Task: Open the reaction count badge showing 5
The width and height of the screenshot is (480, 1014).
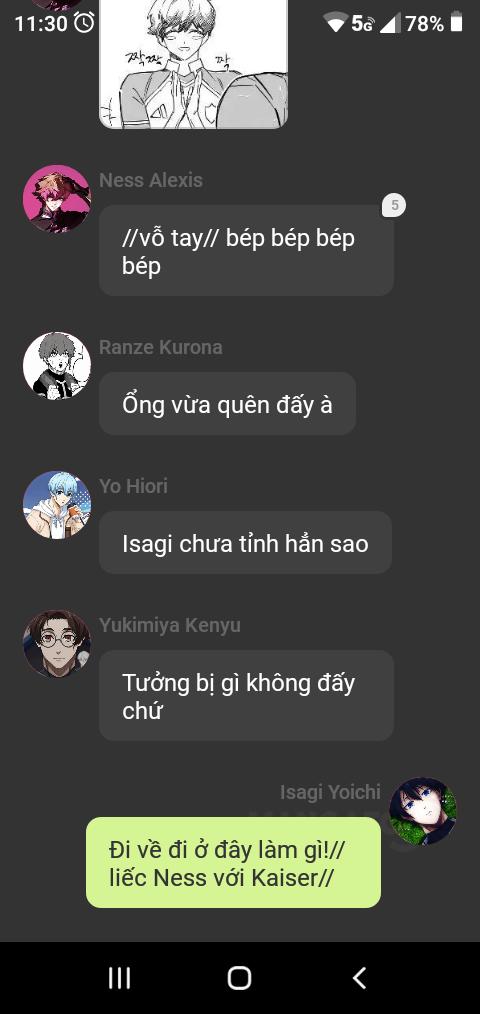Action: (x=394, y=206)
